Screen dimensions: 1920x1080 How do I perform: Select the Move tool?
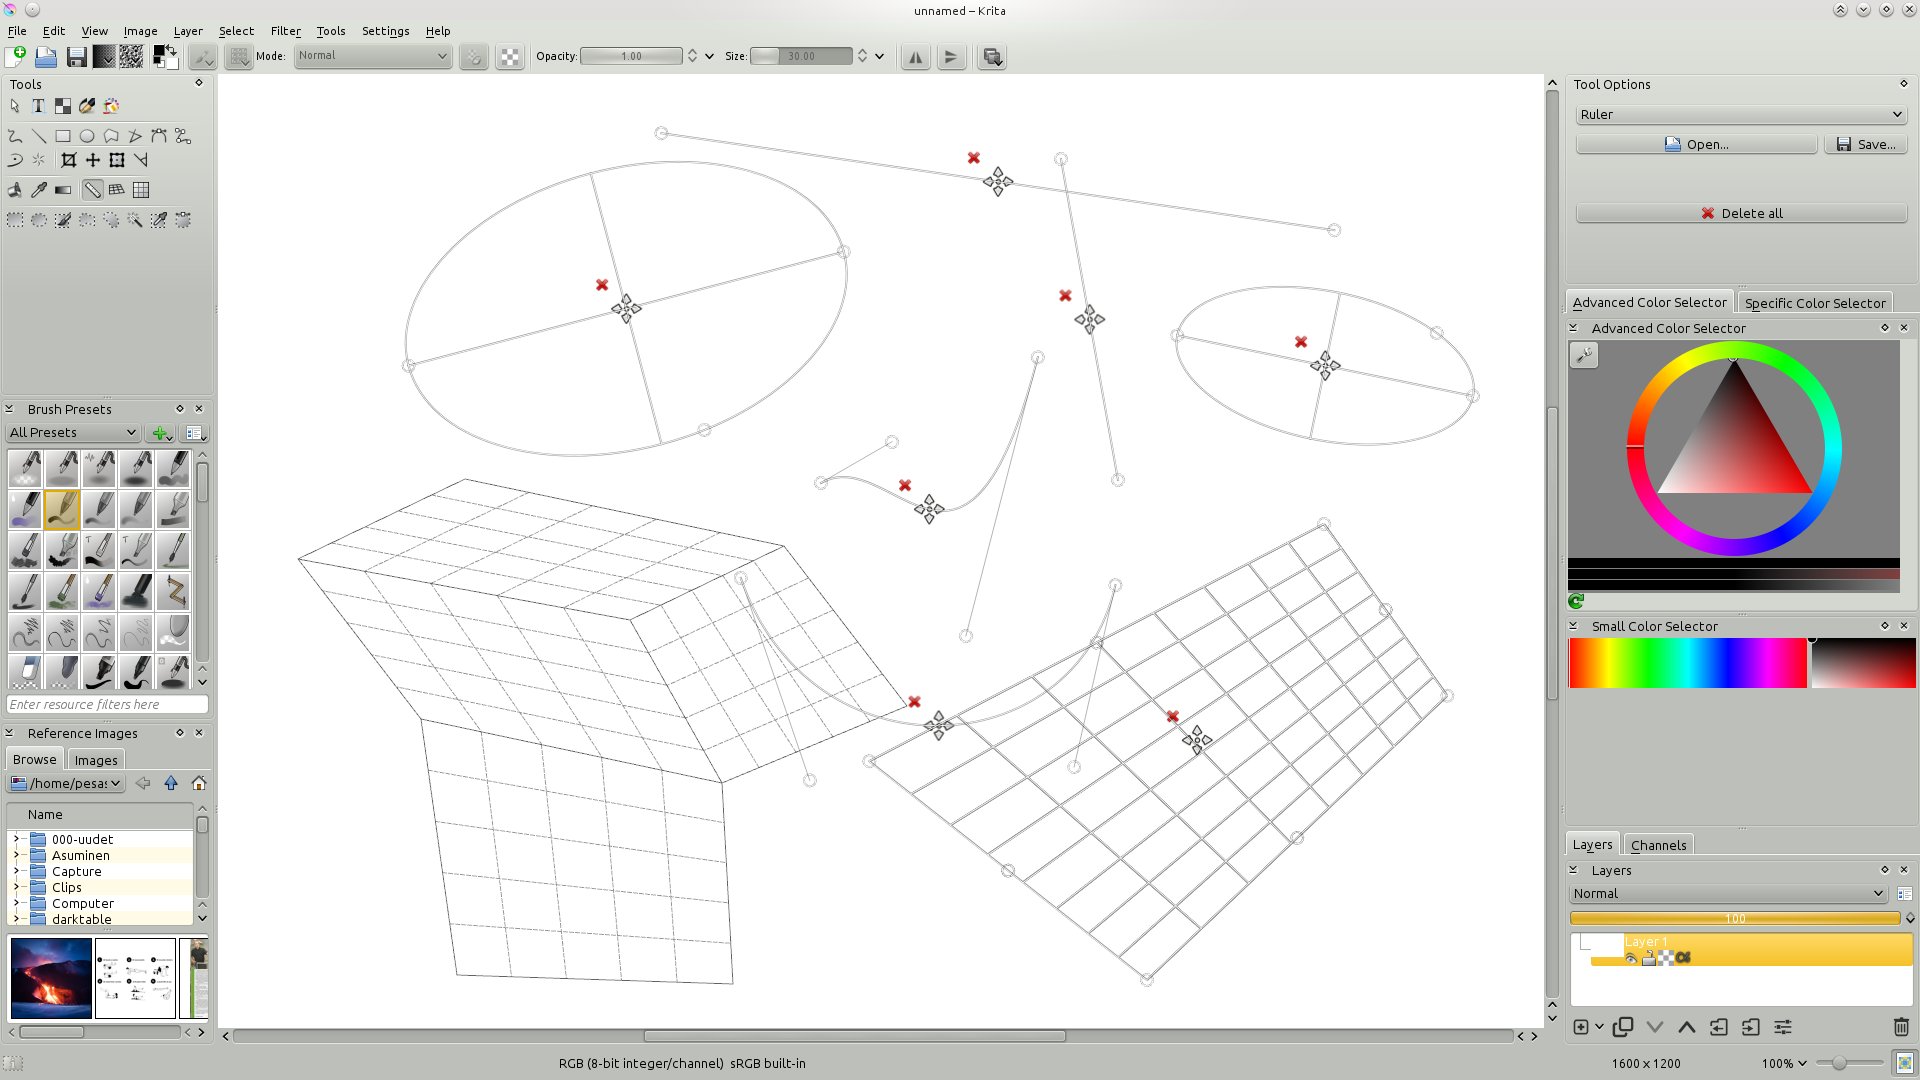92,160
